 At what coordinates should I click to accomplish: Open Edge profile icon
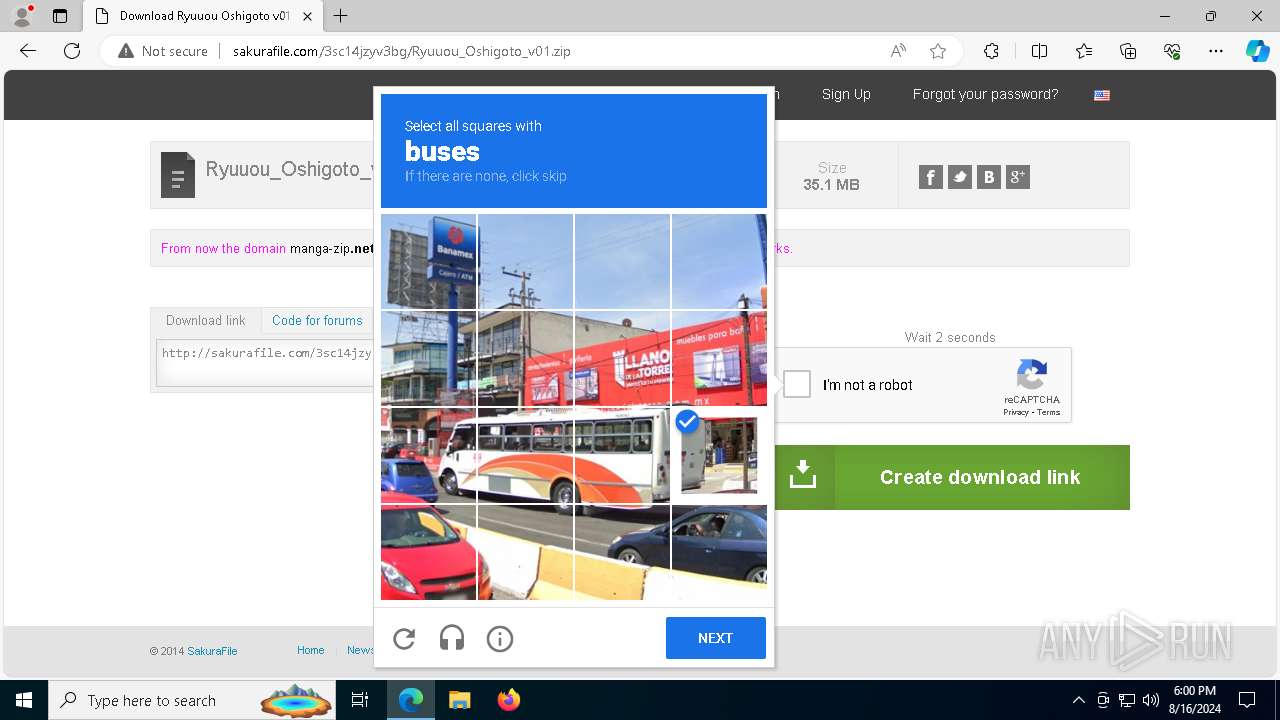point(22,16)
